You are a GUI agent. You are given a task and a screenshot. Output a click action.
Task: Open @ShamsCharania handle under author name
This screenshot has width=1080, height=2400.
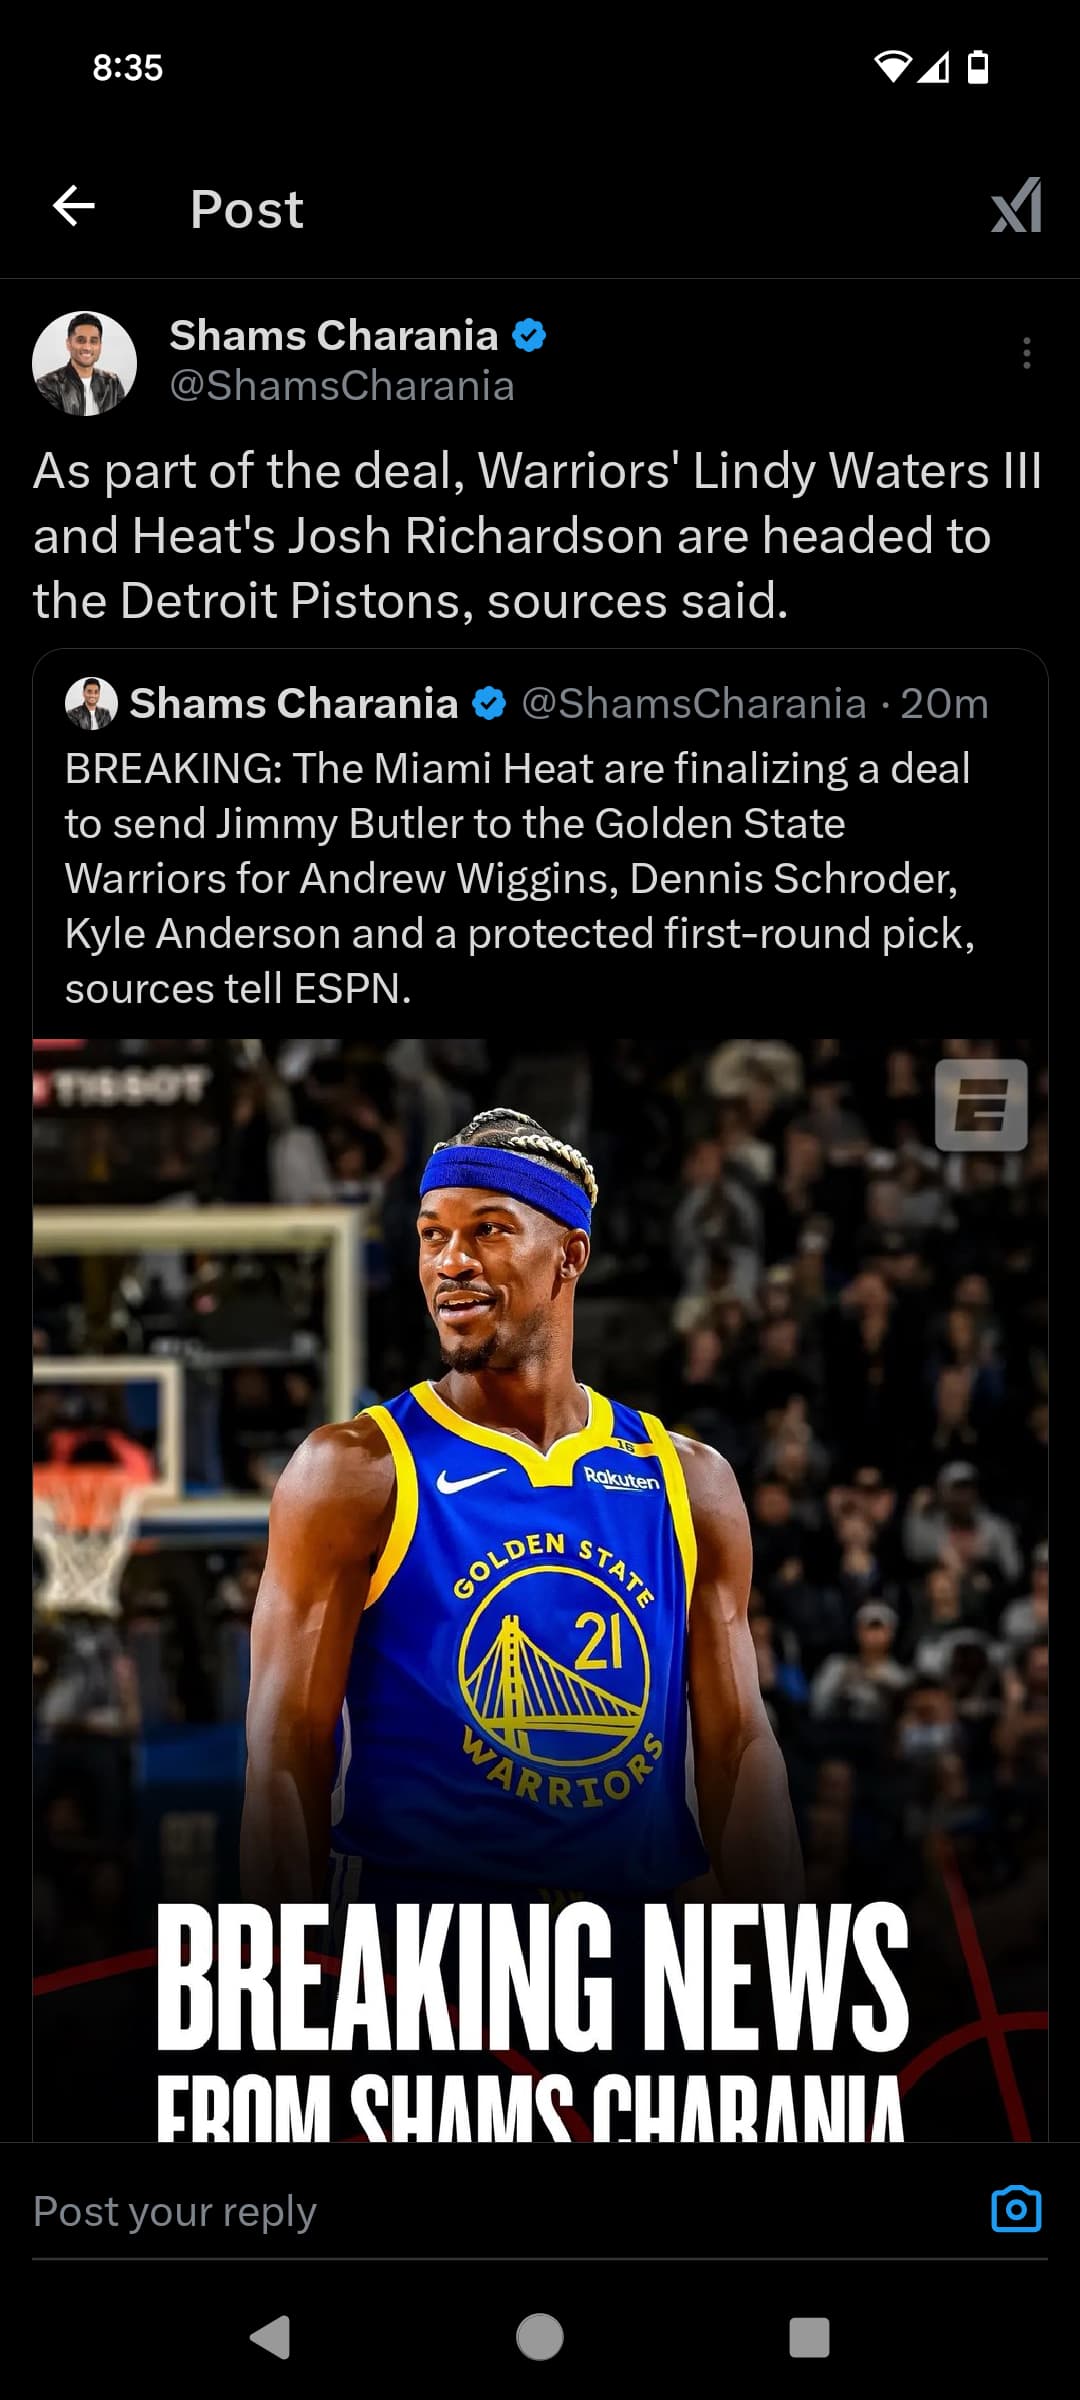pos(342,386)
